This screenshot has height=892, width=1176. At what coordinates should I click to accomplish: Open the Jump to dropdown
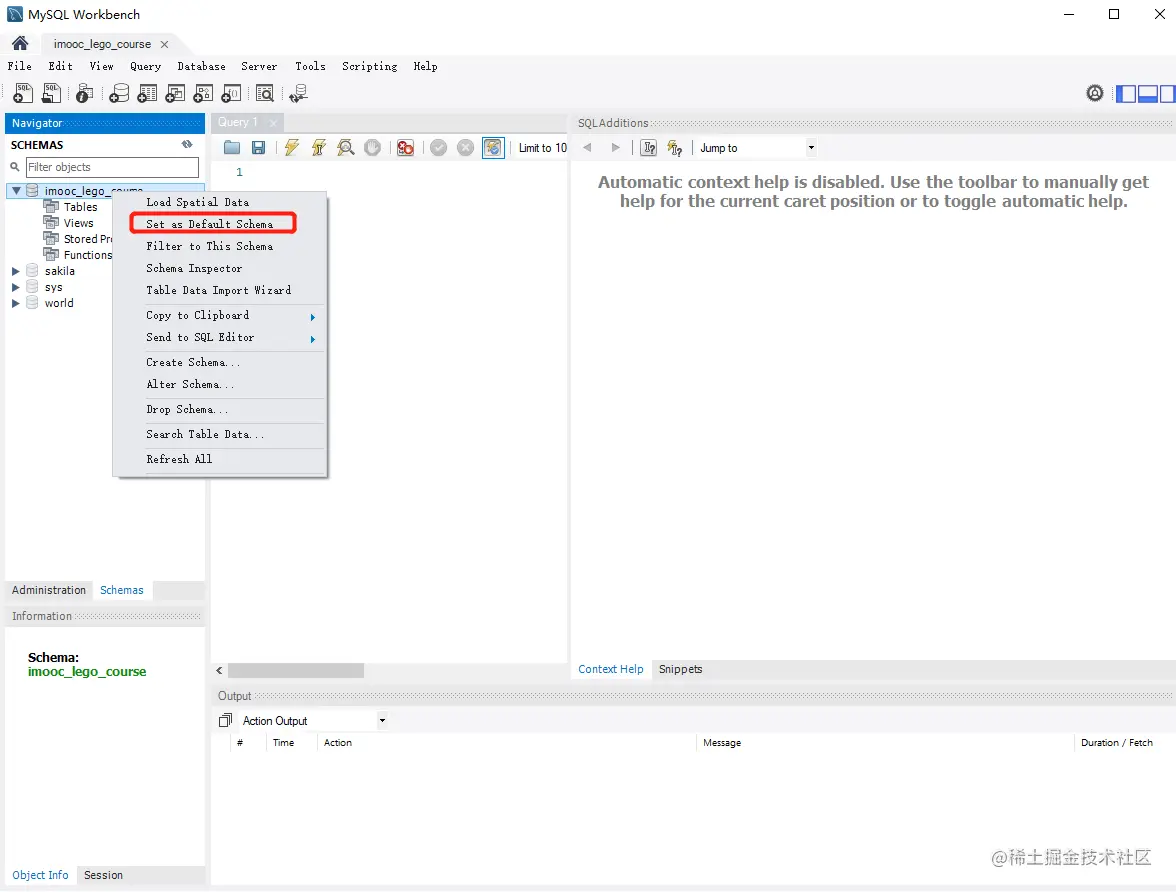click(x=811, y=148)
